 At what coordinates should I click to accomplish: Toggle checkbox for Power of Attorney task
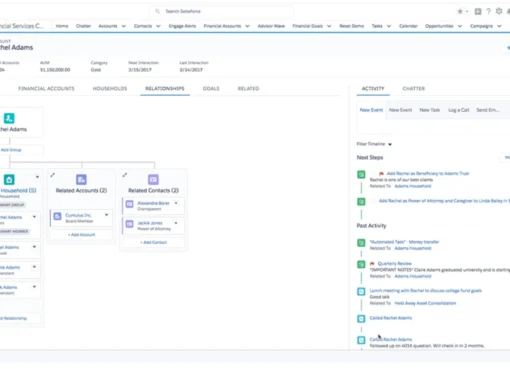373,201
